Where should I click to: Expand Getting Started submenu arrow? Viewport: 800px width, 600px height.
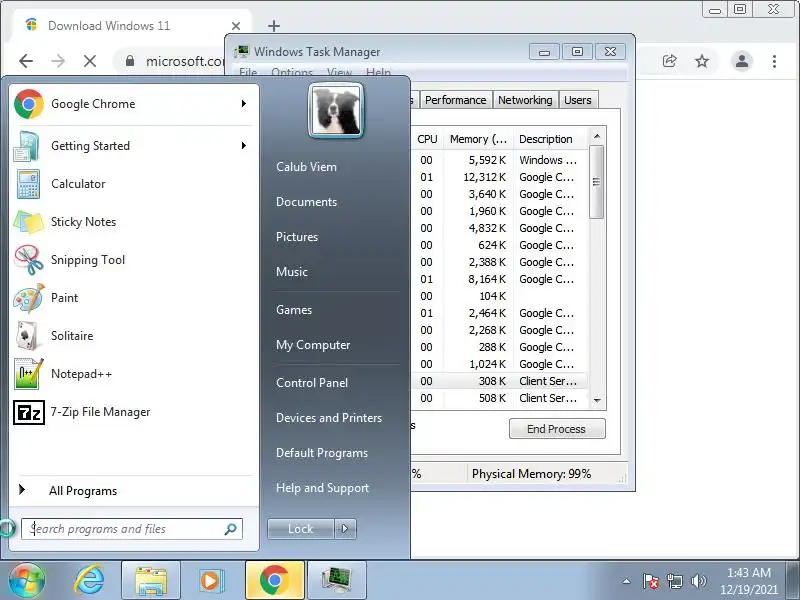244,145
